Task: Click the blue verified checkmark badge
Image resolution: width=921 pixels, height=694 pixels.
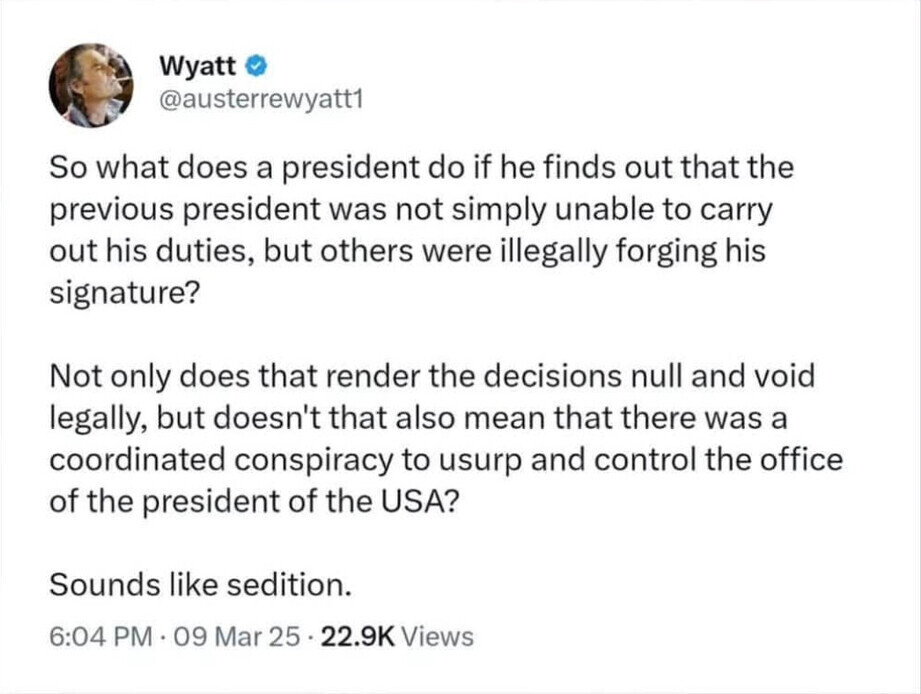Action: (255, 67)
